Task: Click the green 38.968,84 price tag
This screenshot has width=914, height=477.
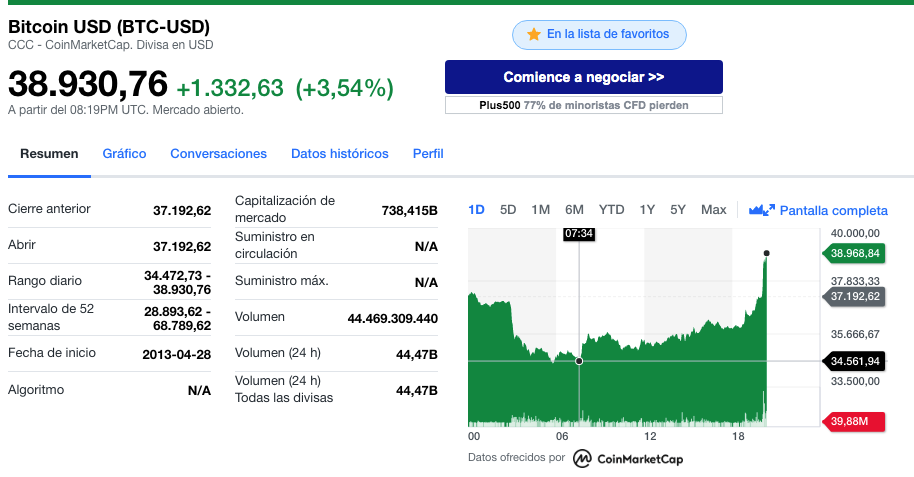Action: coord(854,253)
